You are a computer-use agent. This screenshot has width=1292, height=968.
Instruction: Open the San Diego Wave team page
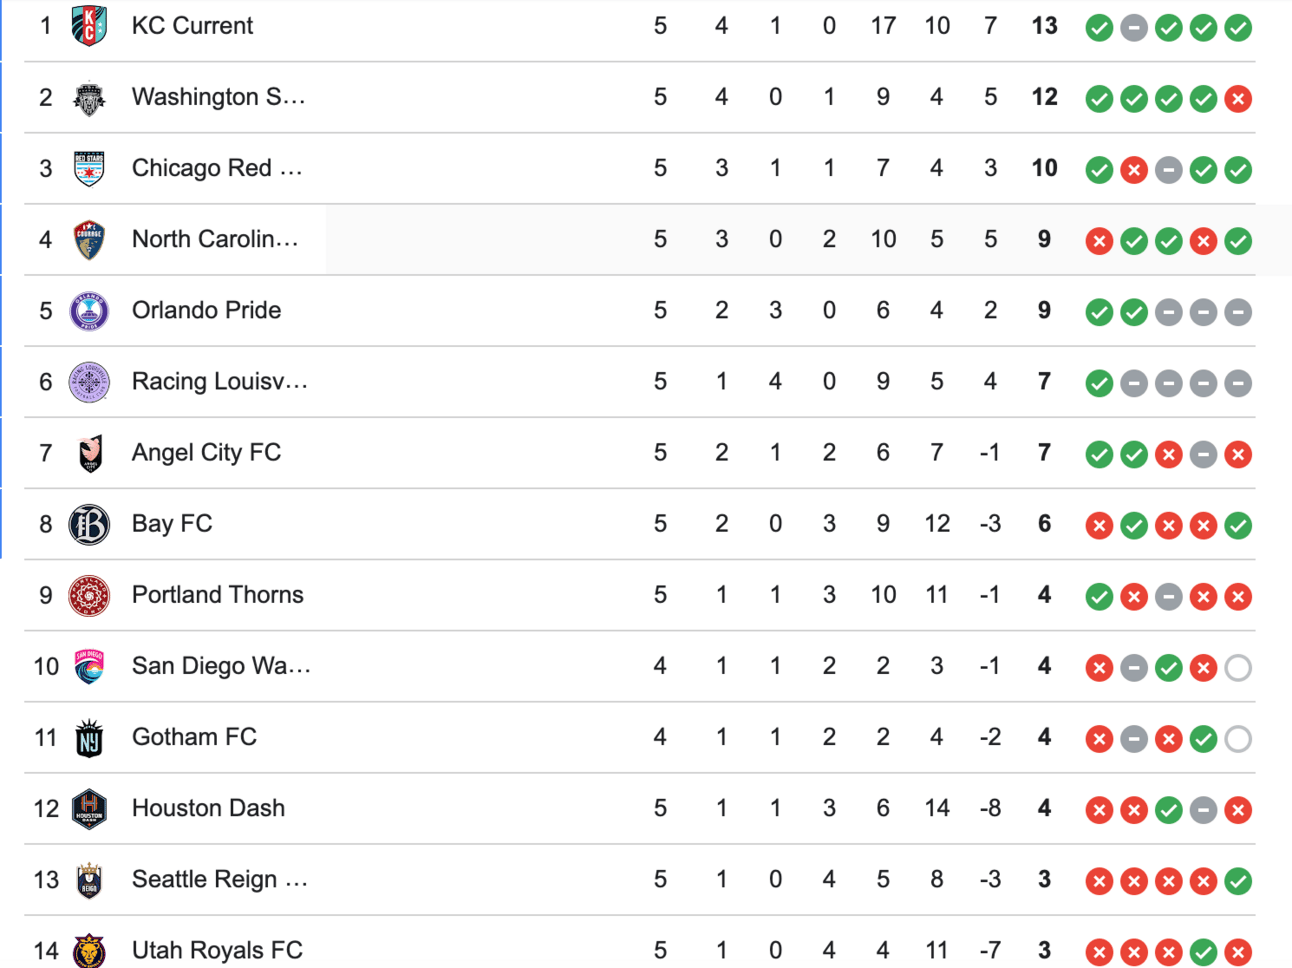point(221,666)
